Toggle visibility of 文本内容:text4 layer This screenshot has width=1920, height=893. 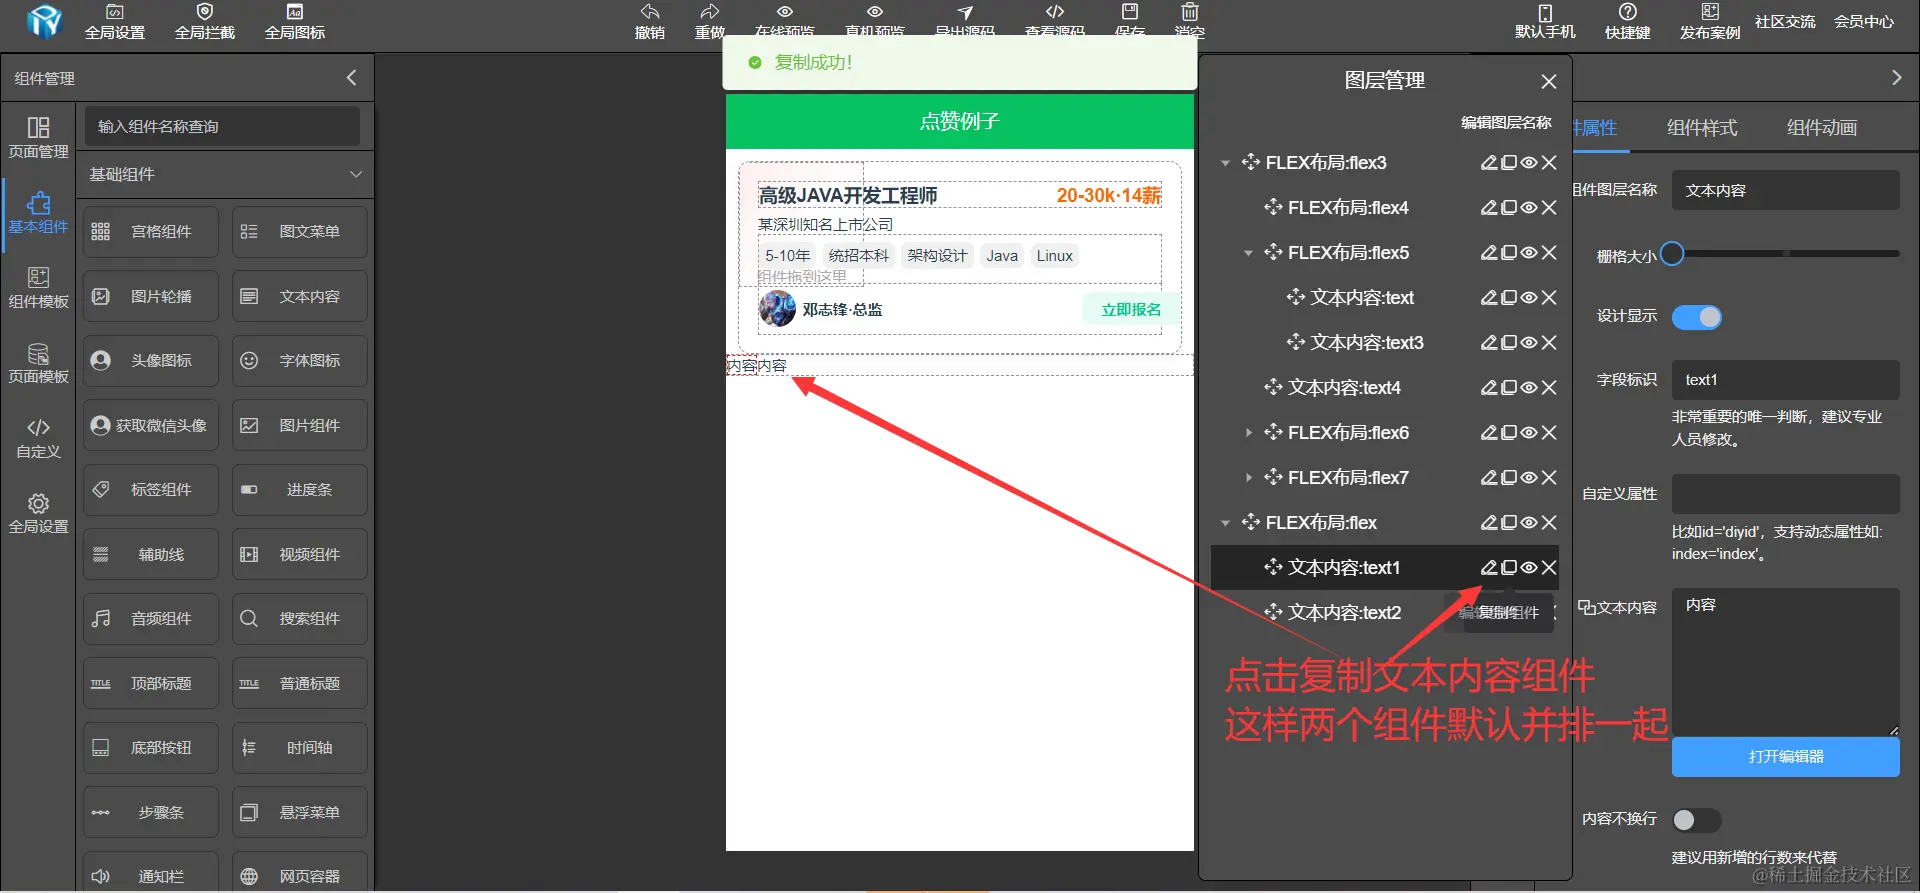pos(1529,388)
